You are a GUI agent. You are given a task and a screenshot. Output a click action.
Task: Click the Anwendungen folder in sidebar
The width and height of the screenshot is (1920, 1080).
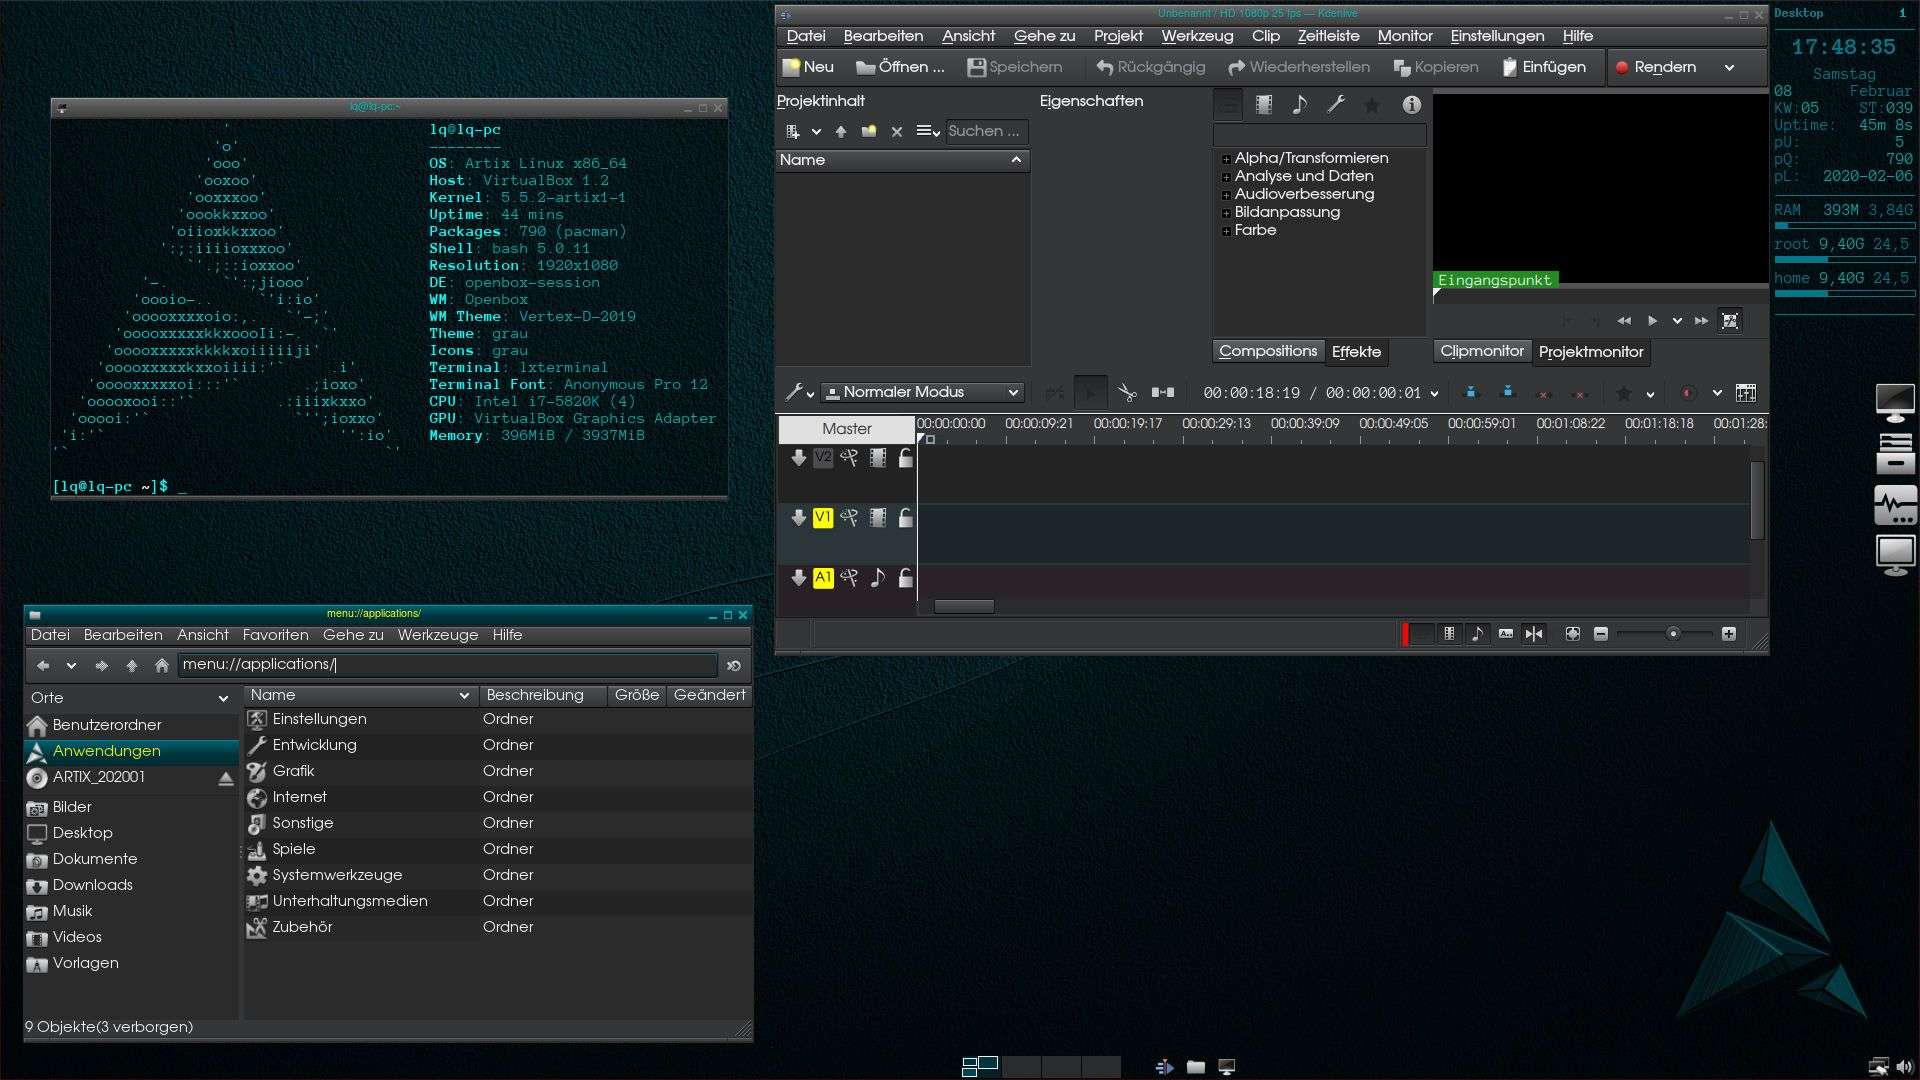pyautogui.click(x=107, y=750)
